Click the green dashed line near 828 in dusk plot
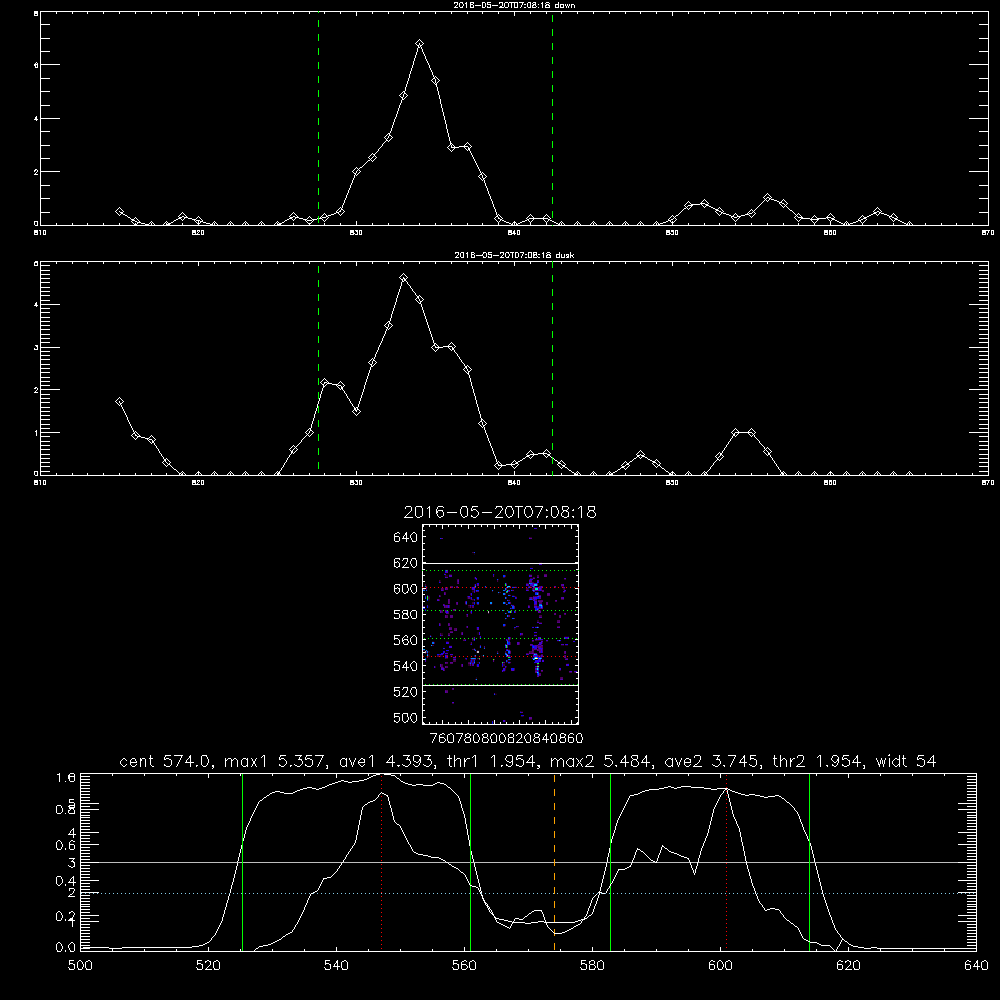 tap(318, 368)
